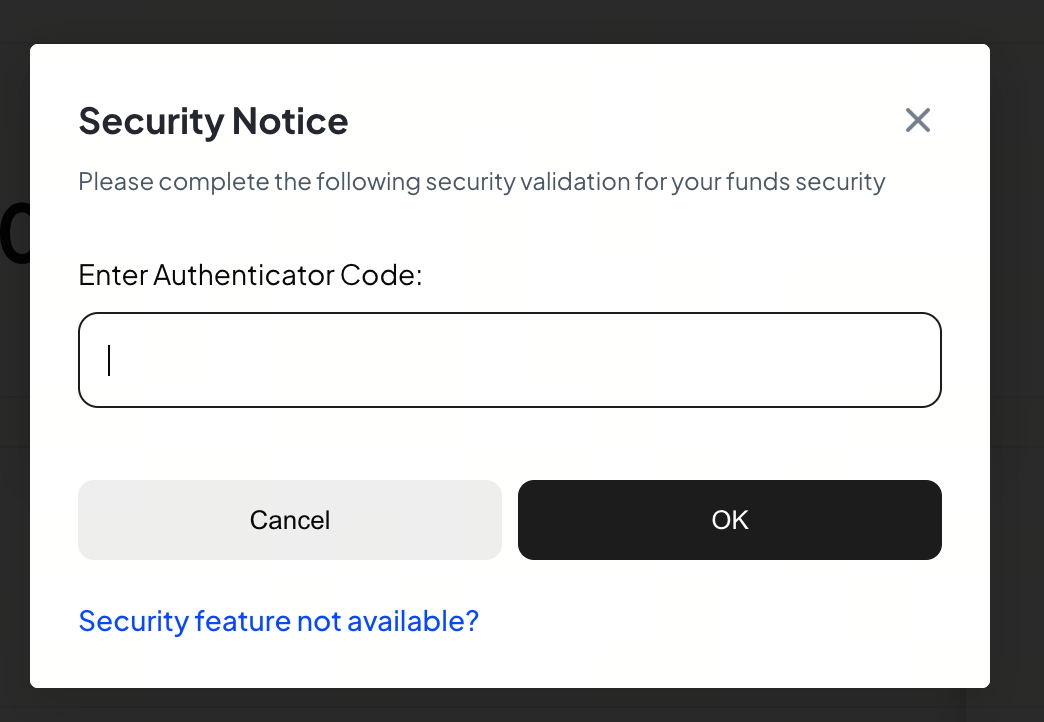Place cursor in the empty code field
The image size is (1044, 722).
coord(510,360)
